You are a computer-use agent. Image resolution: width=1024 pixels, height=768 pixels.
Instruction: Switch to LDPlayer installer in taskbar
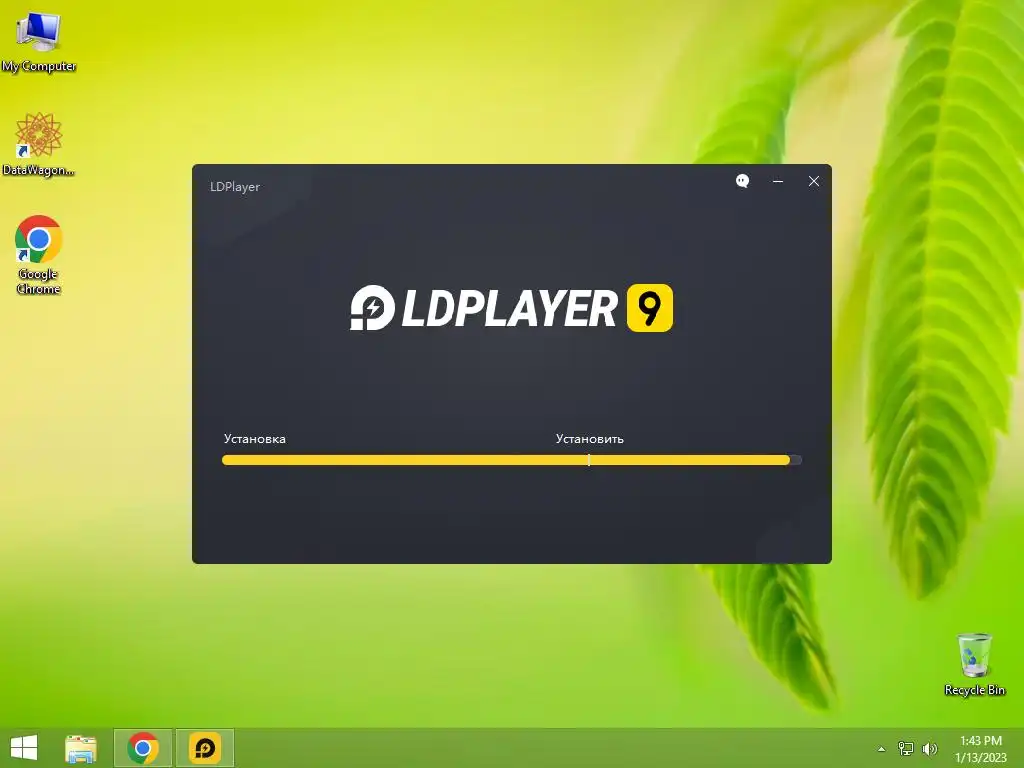tap(204, 748)
